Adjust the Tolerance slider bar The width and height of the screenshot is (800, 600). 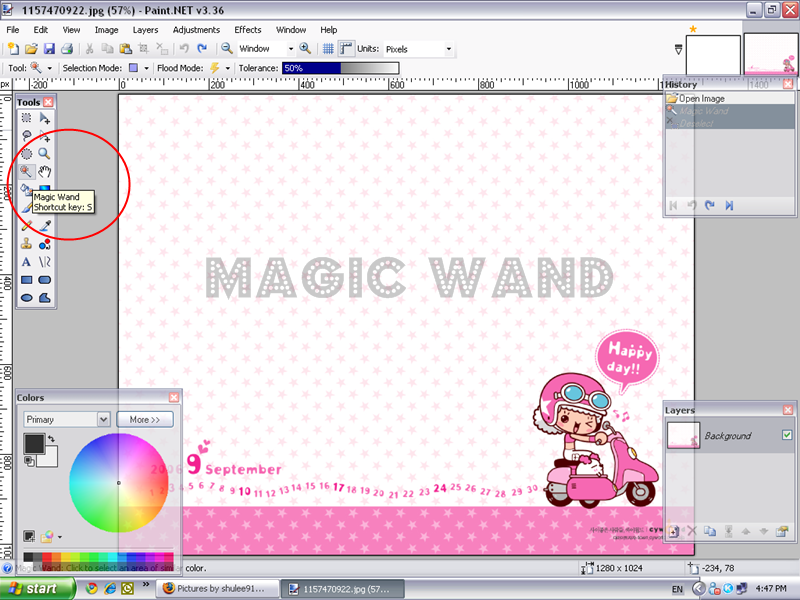coord(340,68)
